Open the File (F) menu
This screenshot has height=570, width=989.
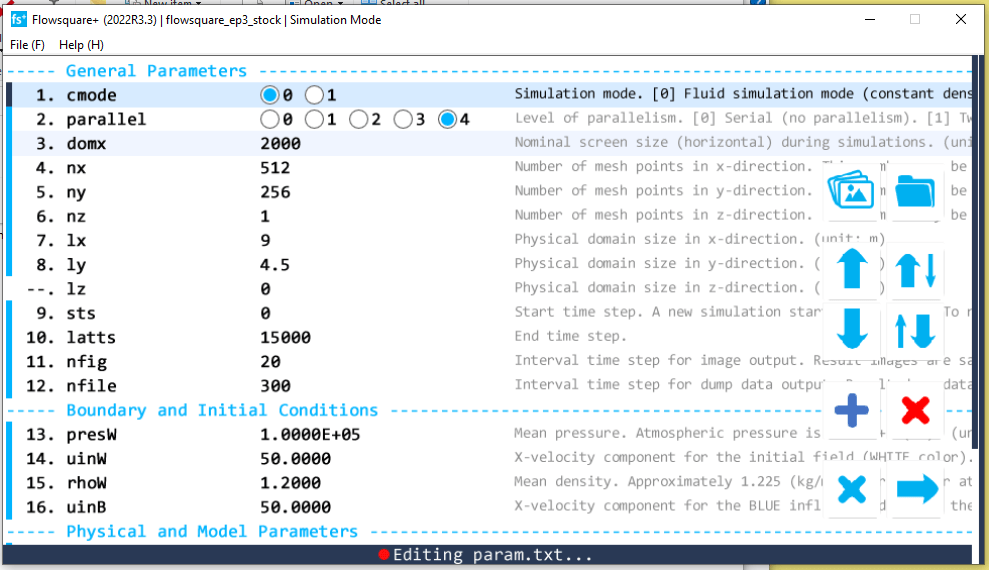(27, 45)
